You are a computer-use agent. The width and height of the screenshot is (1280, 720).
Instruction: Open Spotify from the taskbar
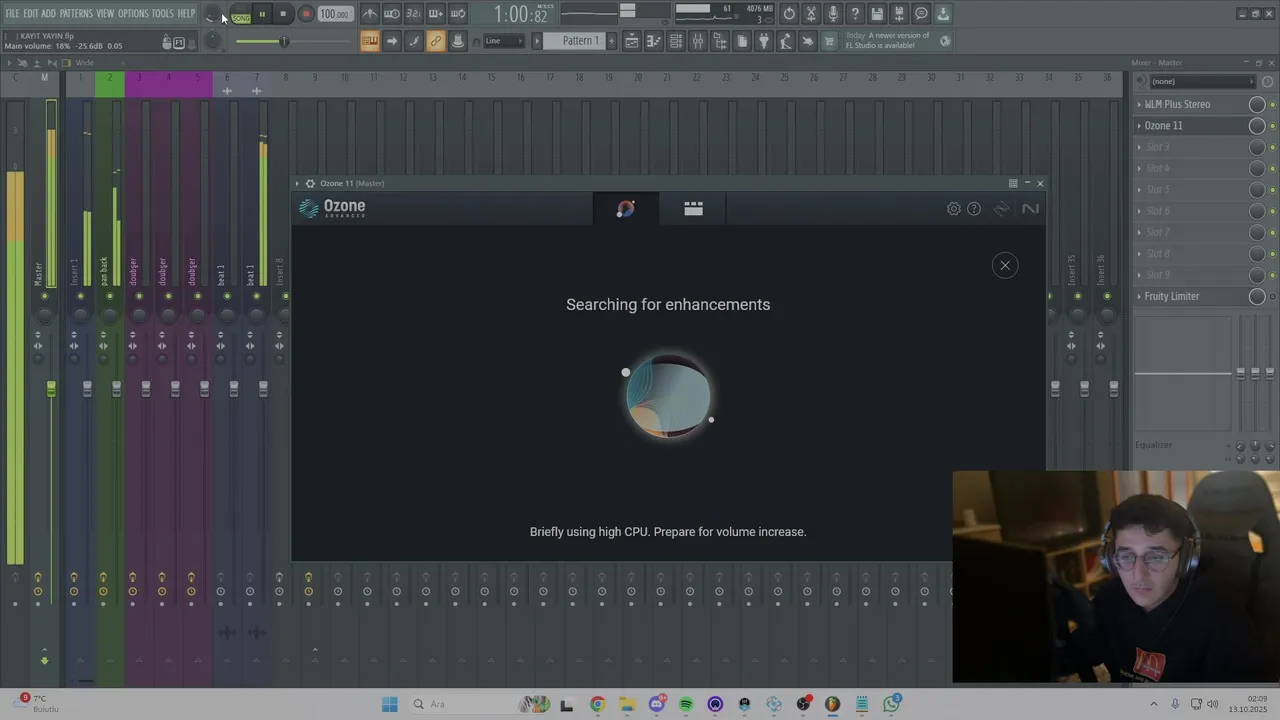[685, 704]
